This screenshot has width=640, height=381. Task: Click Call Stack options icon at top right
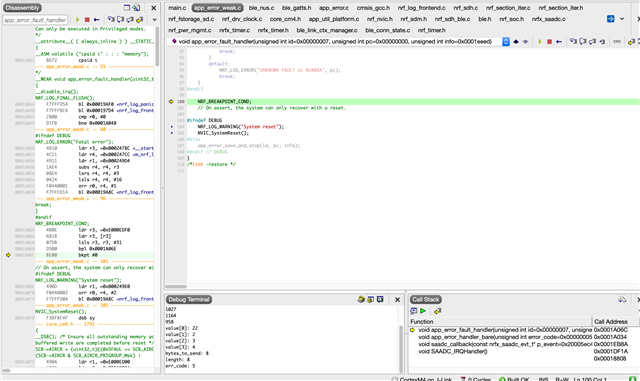pyautogui.click(x=622, y=299)
